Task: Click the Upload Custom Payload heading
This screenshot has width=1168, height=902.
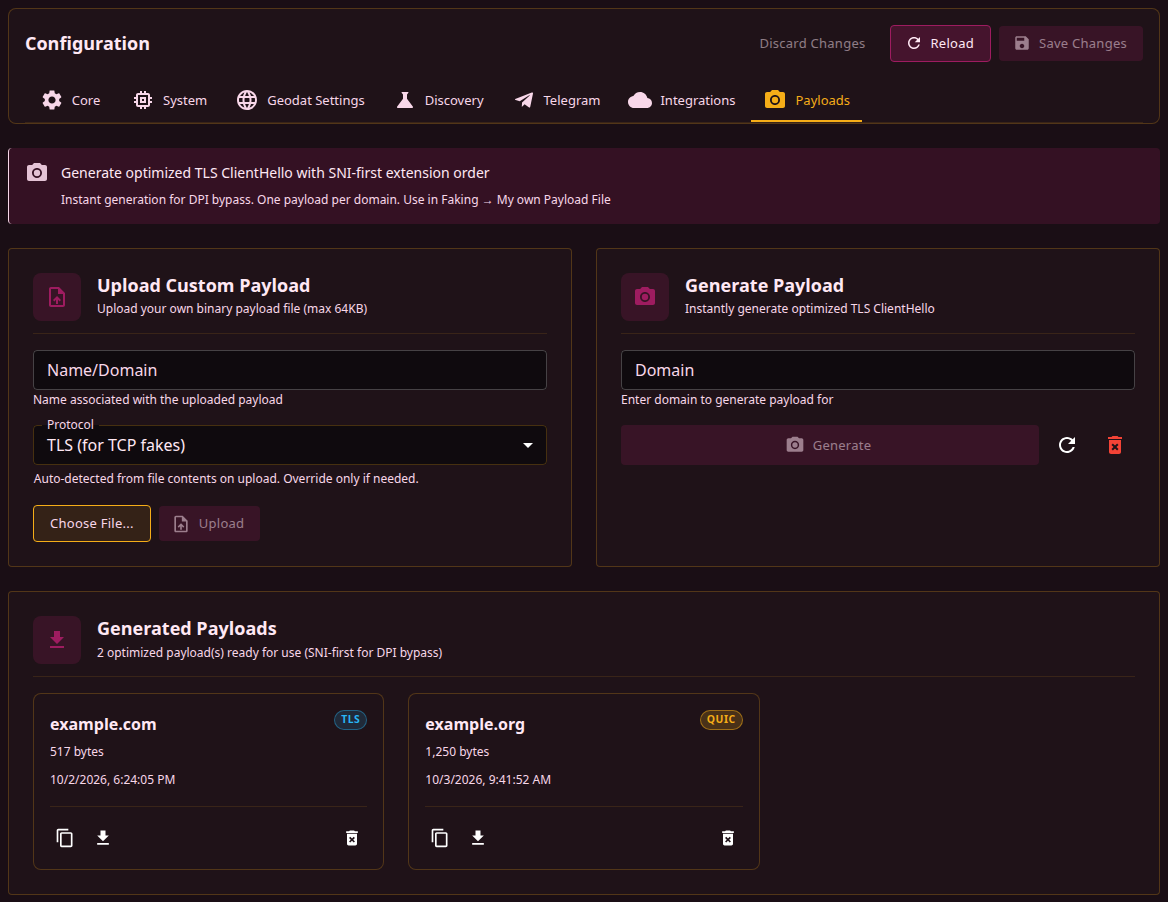Action: (203, 285)
